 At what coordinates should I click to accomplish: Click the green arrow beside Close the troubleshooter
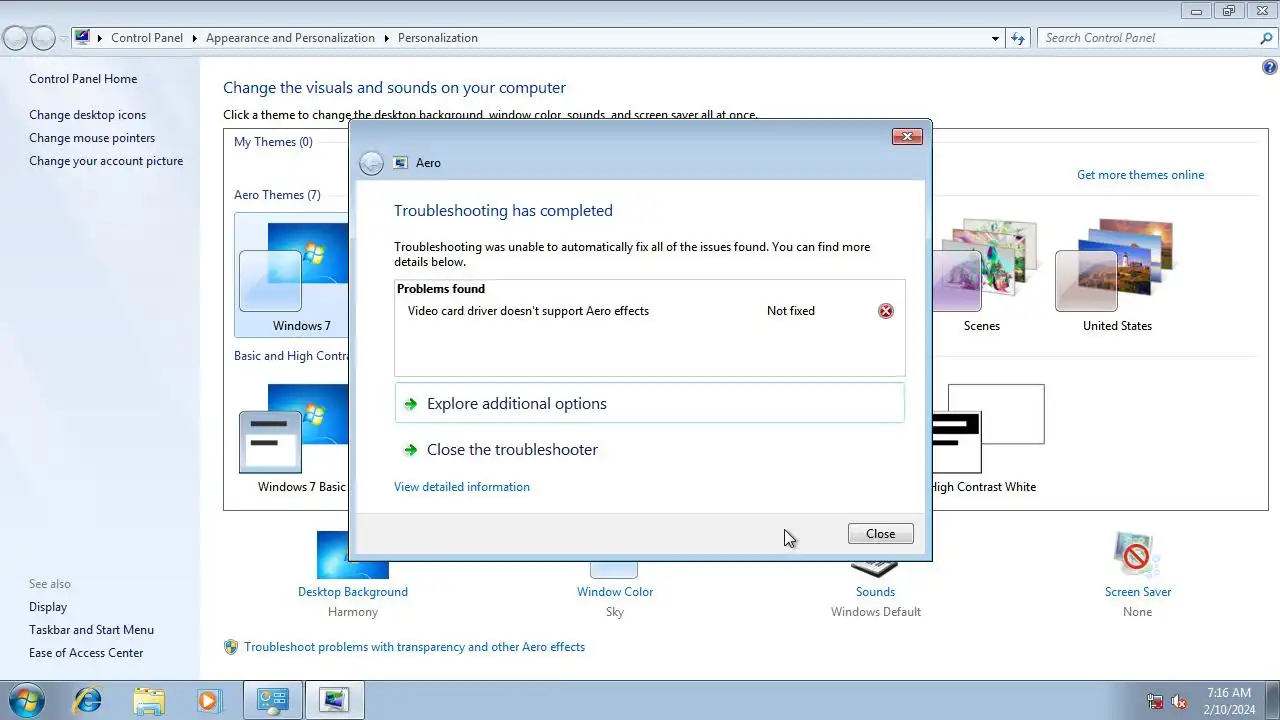pyautogui.click(x=410, y=450)
